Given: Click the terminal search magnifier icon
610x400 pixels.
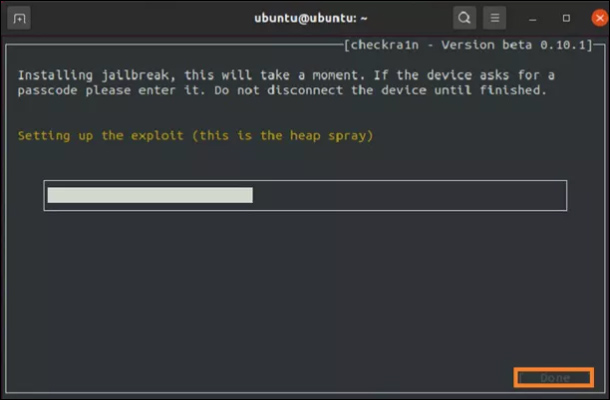Looking at the screenshot, I should tap(464, 18).
